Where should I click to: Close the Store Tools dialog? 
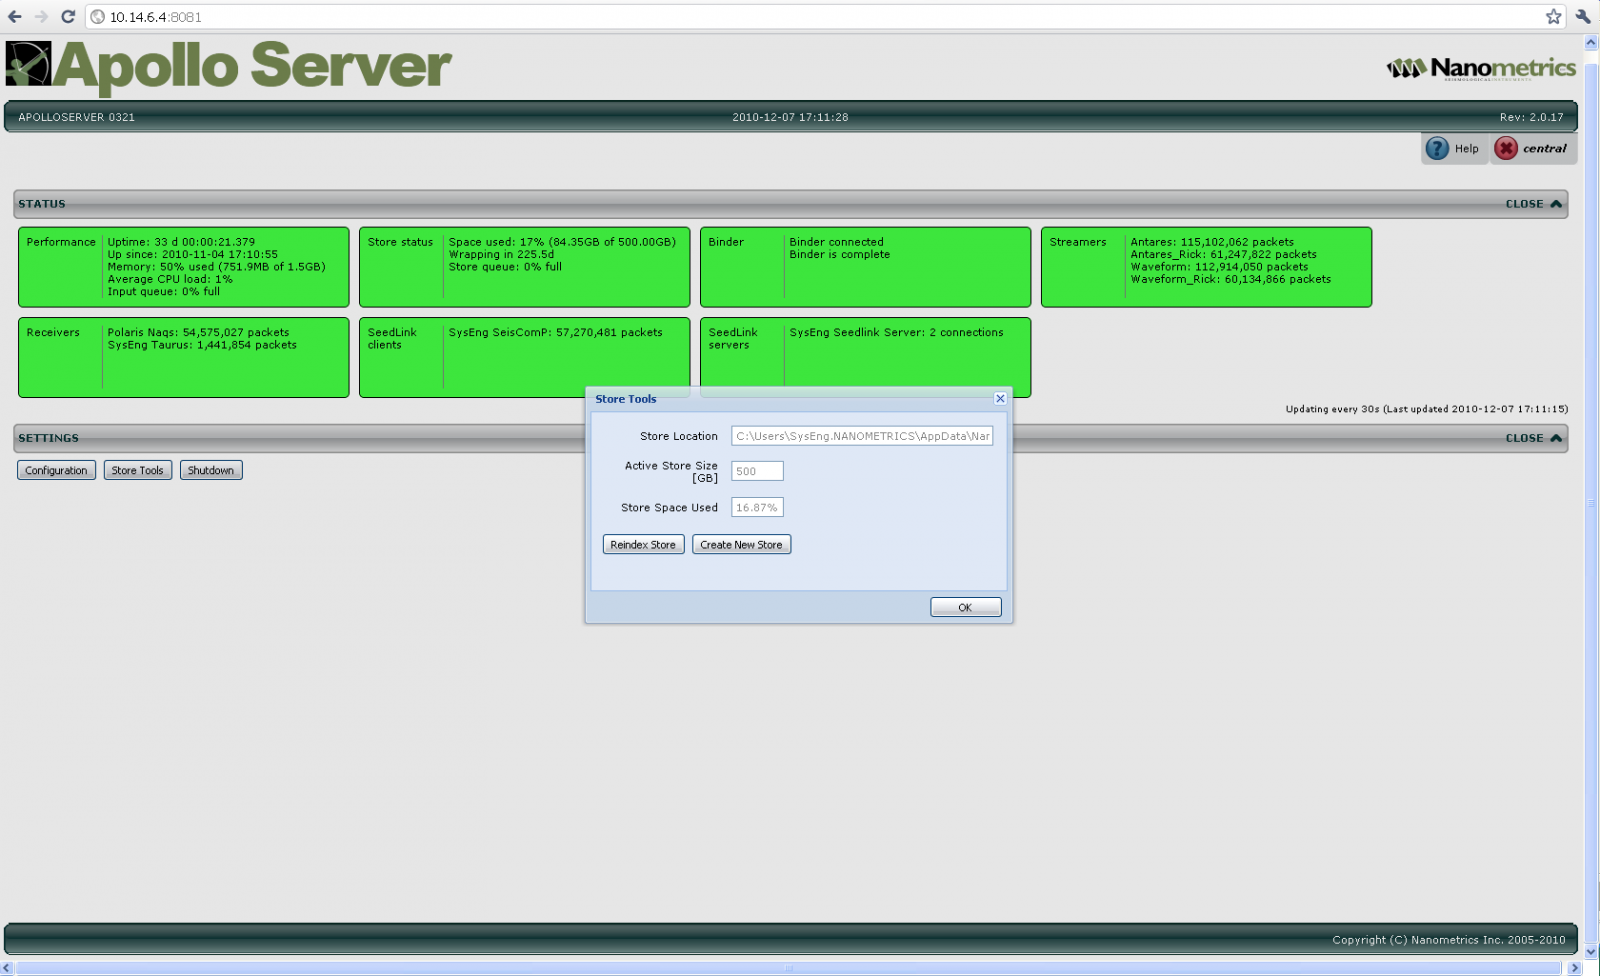click(x=1000, y=398)
